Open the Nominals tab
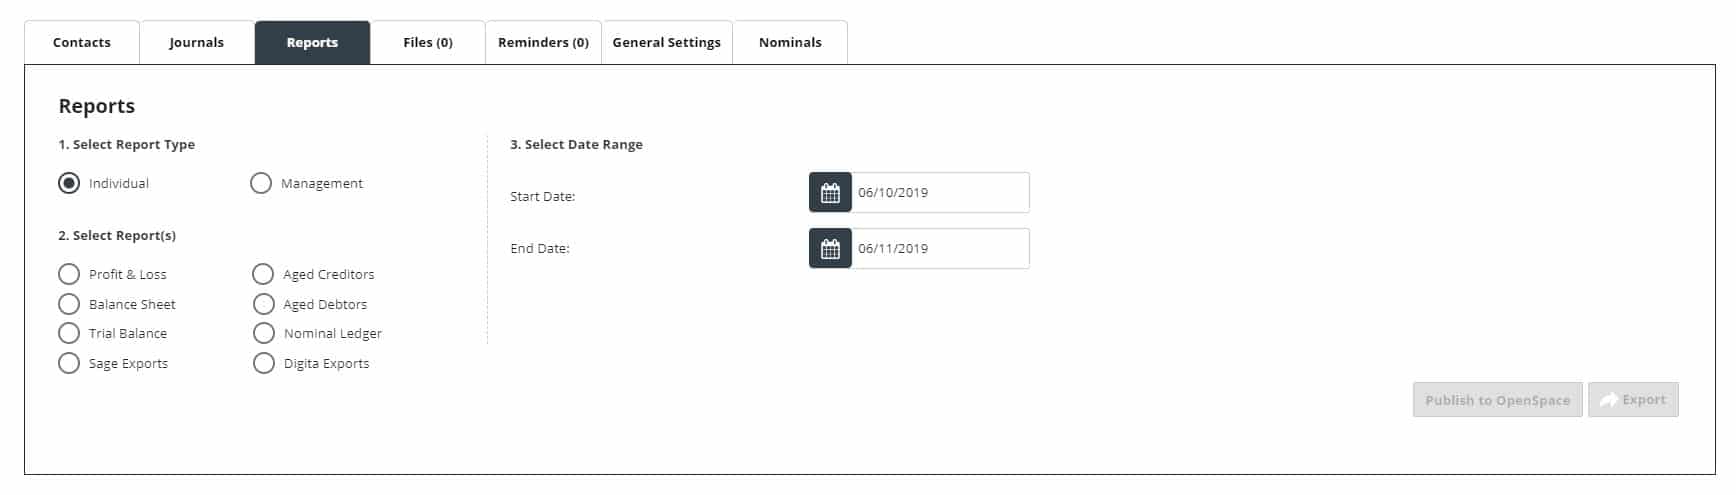The width and height of the screenshot is (1736, 495). 790,43
